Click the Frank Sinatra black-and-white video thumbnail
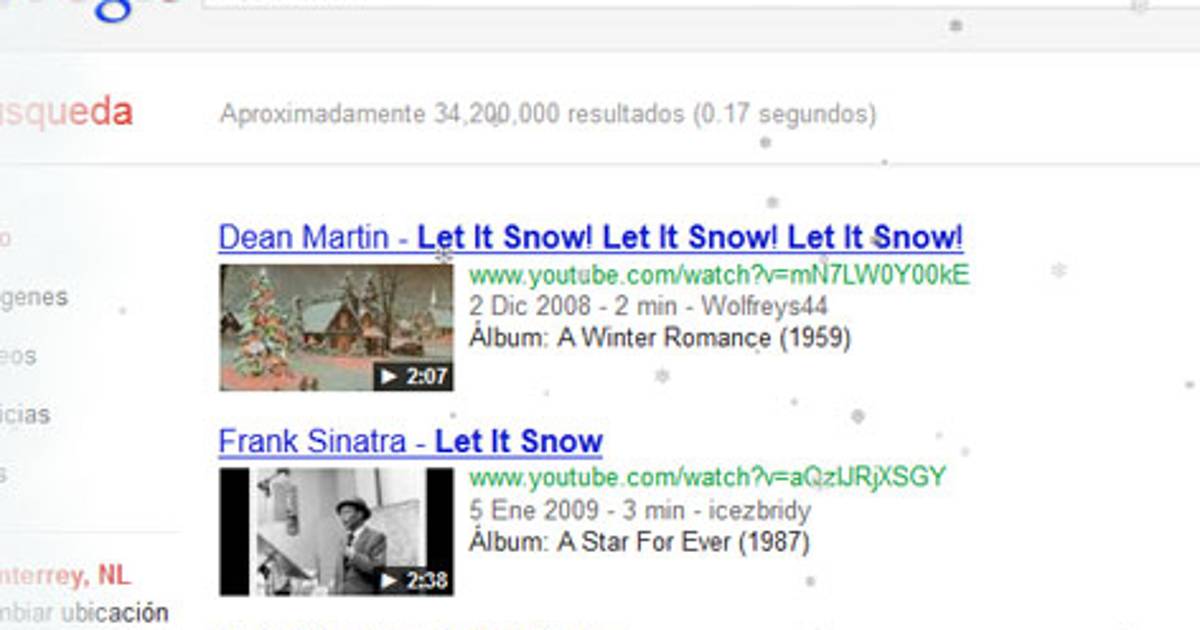 tap(336, 531)
